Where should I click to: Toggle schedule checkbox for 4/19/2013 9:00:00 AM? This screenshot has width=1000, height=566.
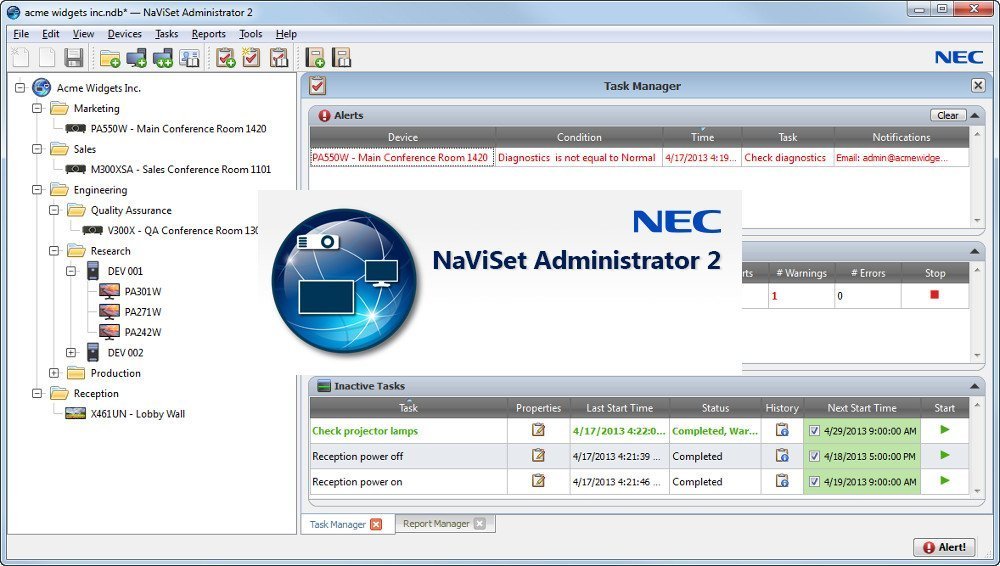[814, 482]
